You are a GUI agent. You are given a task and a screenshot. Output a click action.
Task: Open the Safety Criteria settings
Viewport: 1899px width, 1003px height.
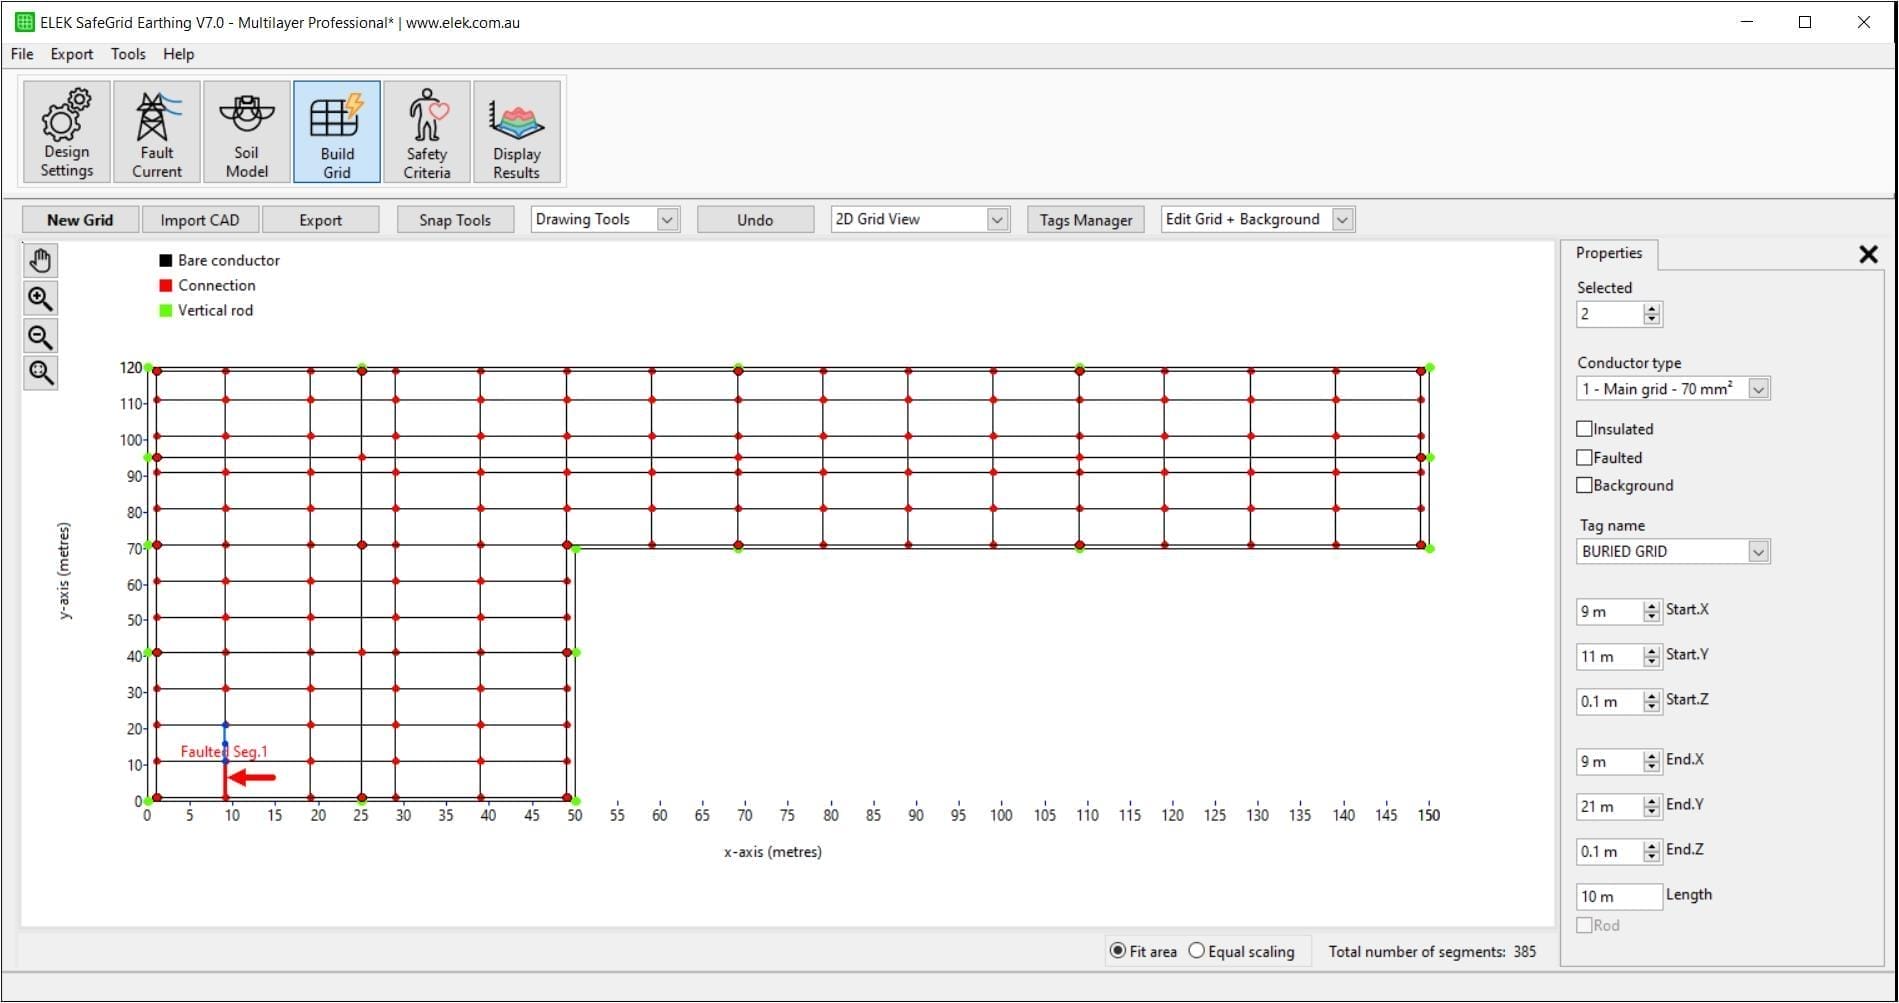pos(426,131)
